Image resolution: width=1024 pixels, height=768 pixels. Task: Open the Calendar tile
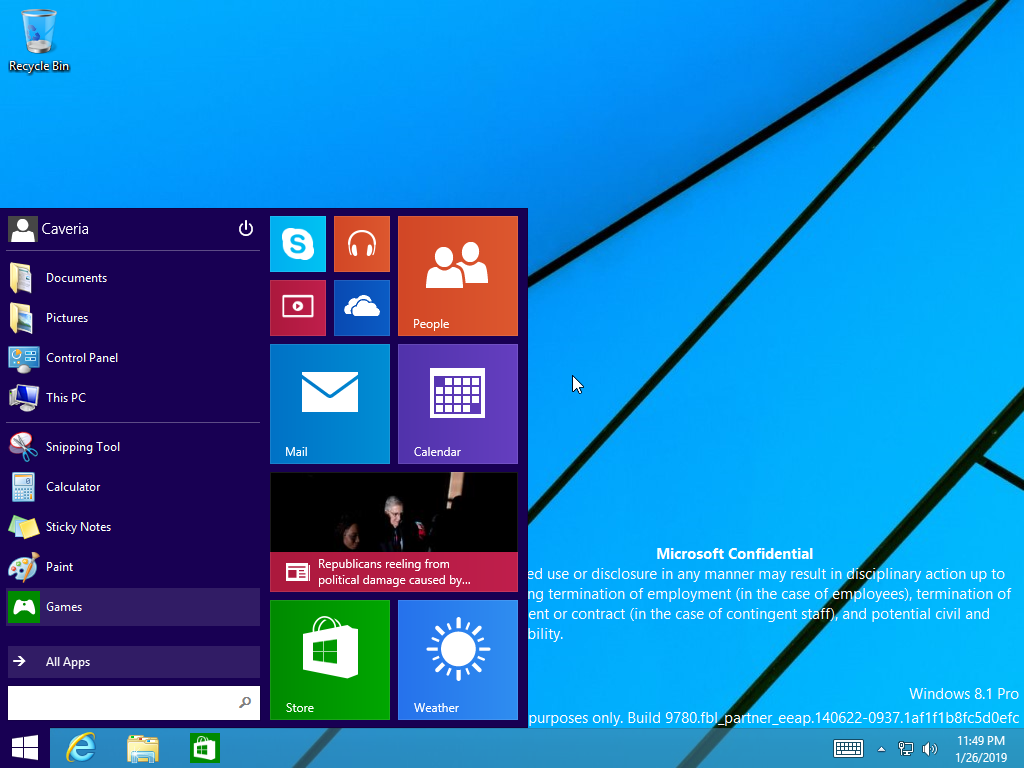pos(457,404)
